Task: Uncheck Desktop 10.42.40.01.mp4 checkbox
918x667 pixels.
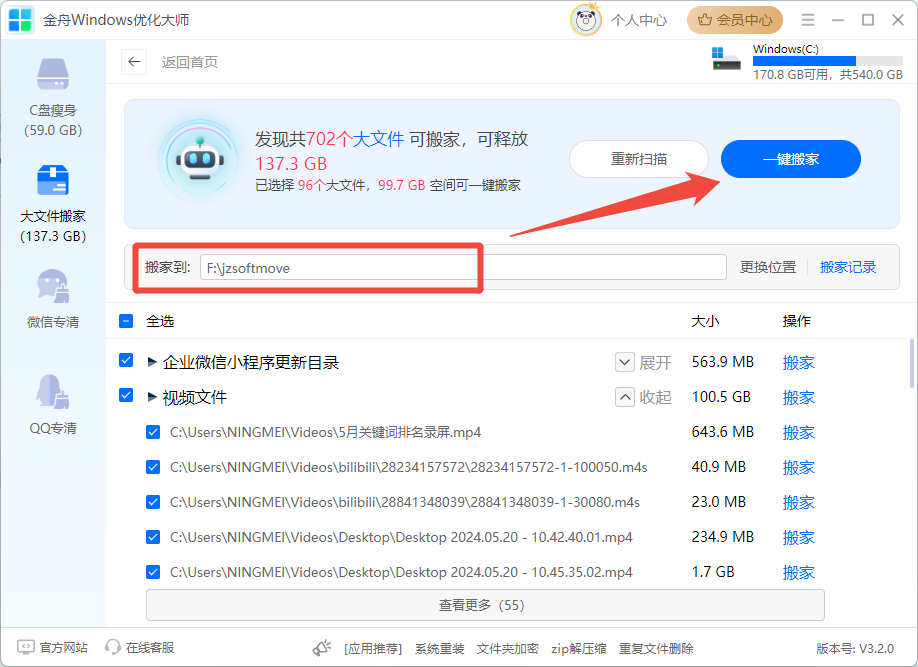Action: click(153, 537)
